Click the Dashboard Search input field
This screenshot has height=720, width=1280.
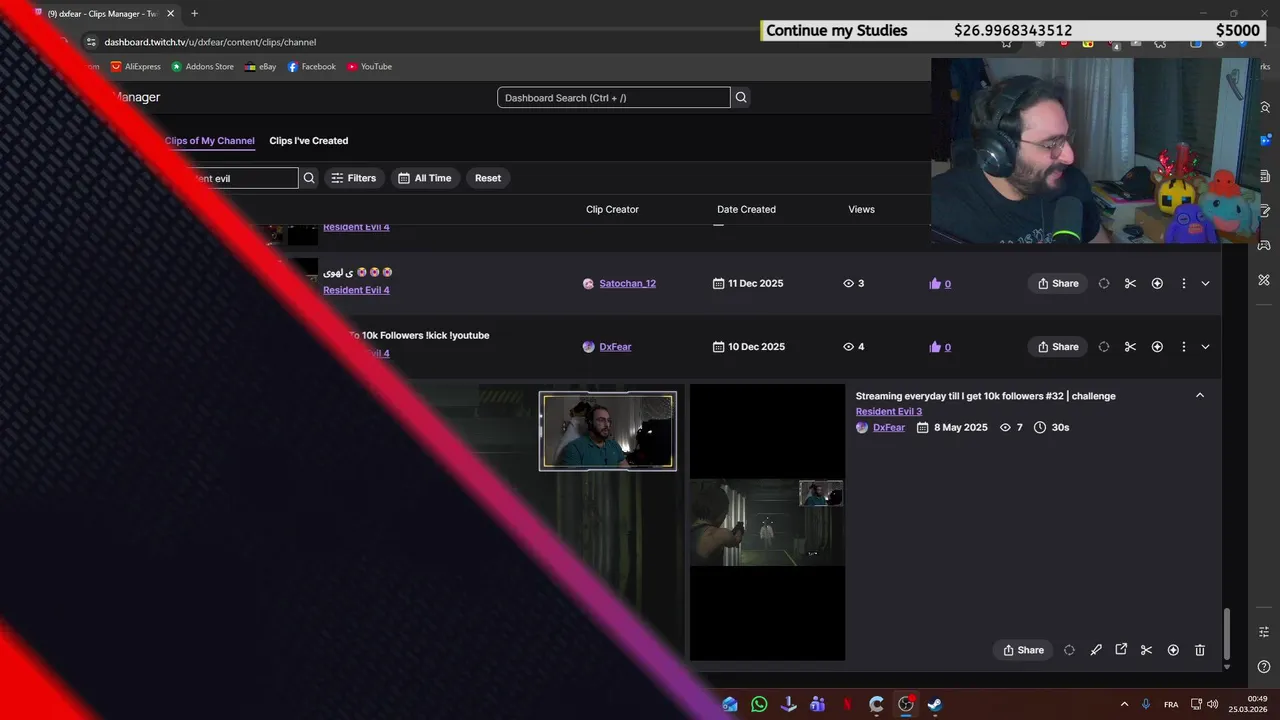(x=614, y=98)
